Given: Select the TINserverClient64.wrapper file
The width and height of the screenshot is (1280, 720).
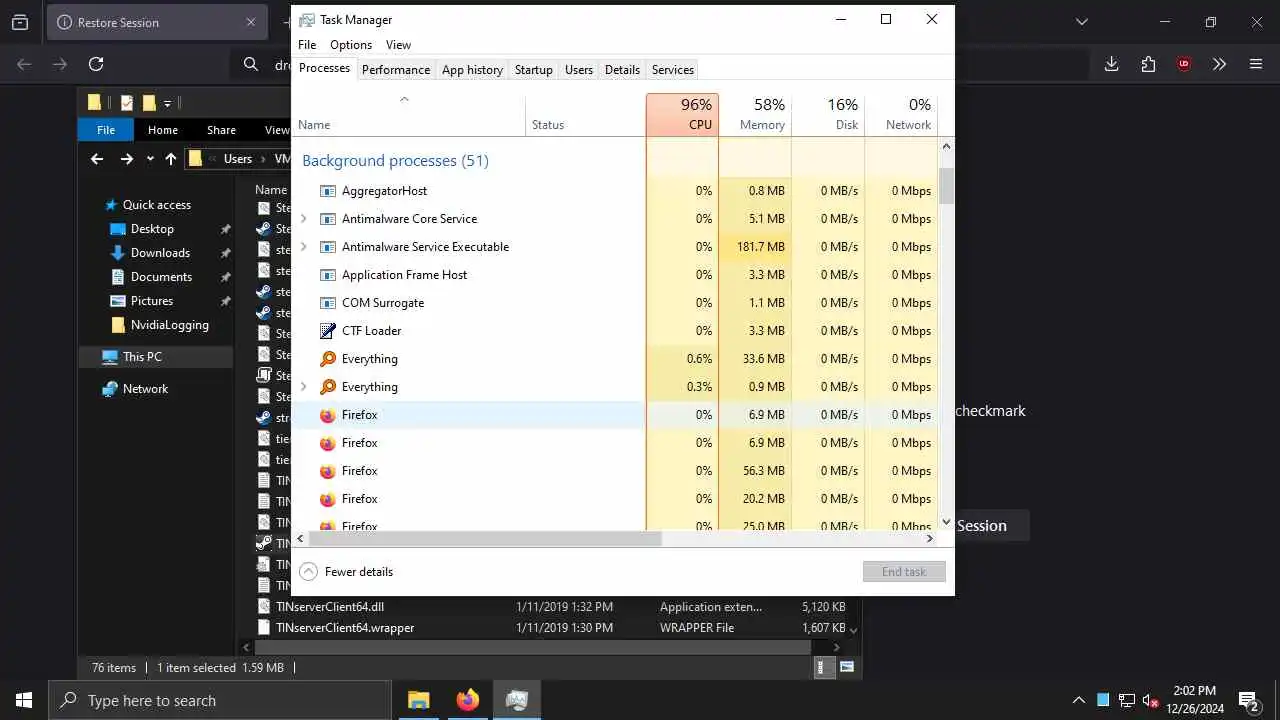Looking at the screenshot, I should click(x=345, y=628).
